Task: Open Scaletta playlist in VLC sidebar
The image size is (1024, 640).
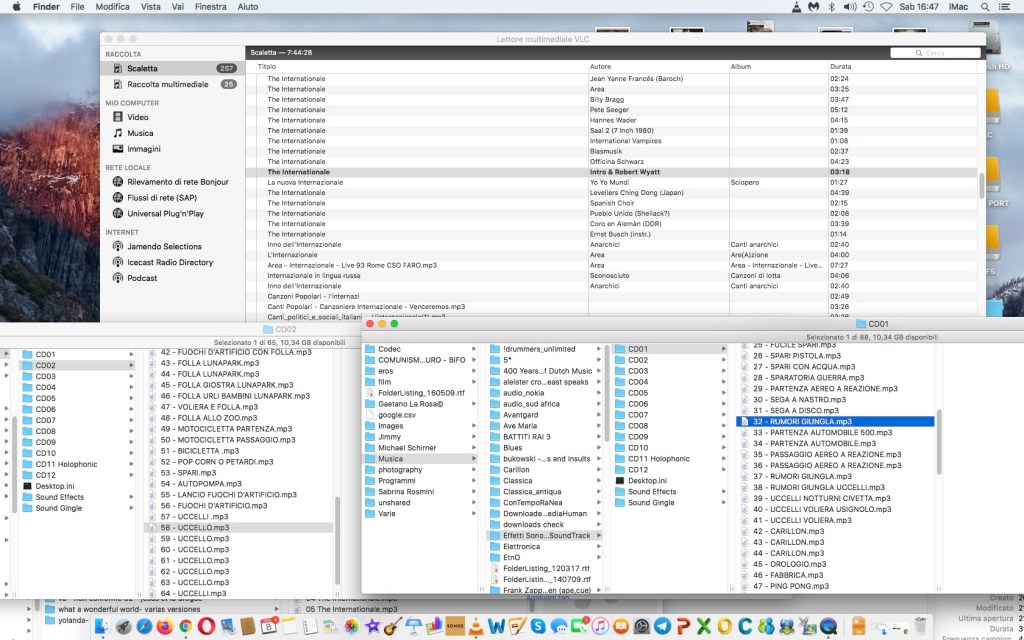Action: click(141, 68)
